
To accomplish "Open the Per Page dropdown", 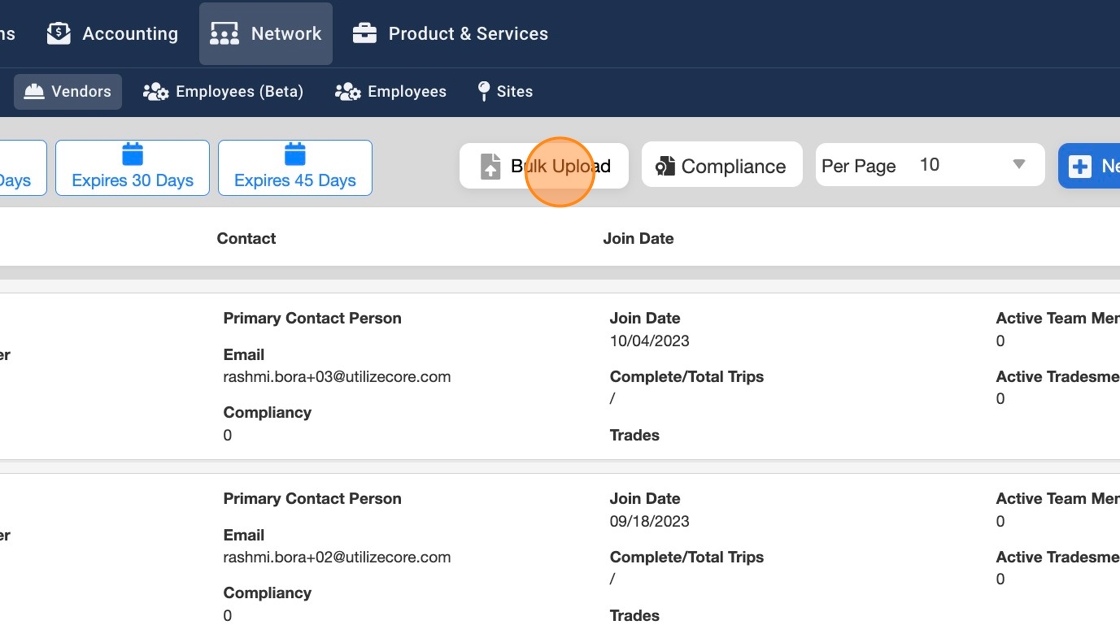I will [930, 165].
